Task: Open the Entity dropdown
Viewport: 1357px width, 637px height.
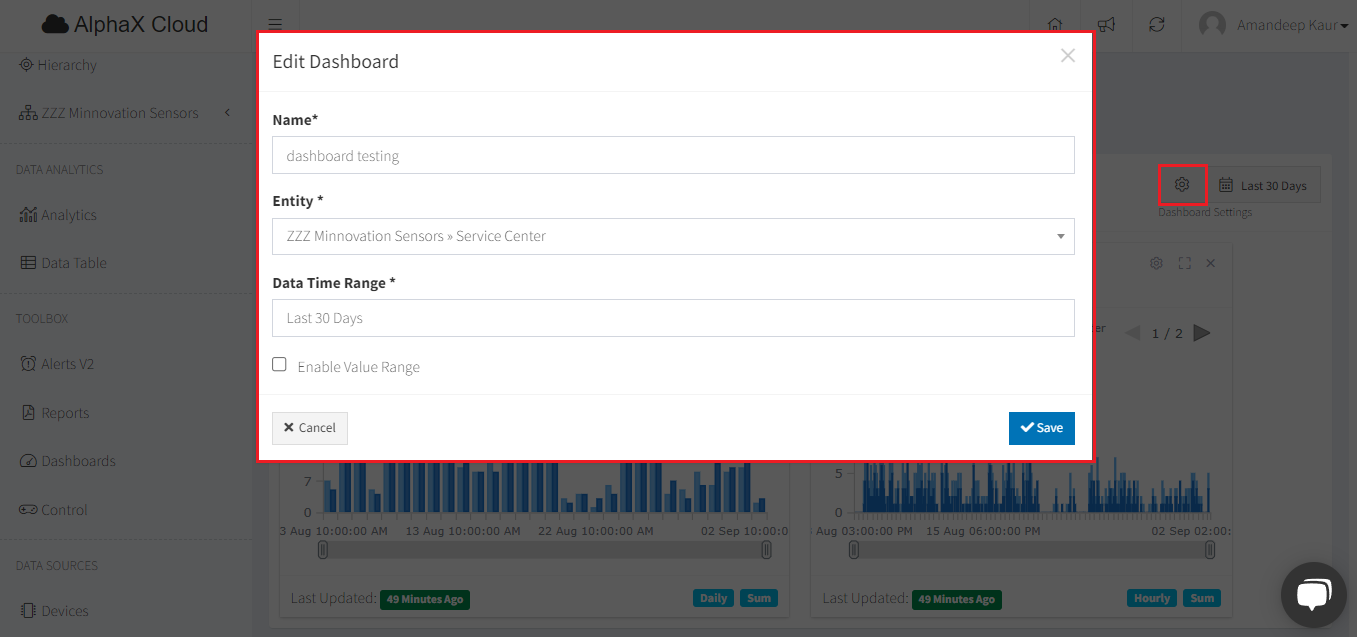Action: tap(673, 237)
